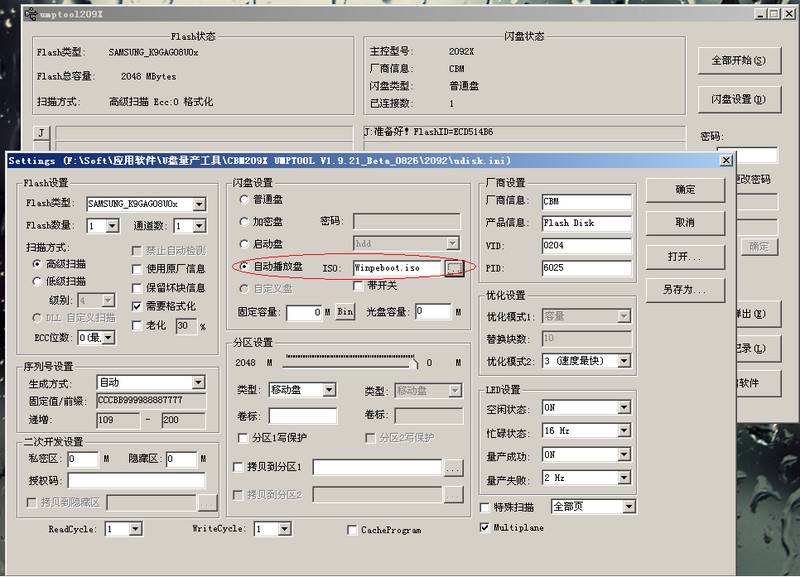The image size is (800, 577).
Task: Click the VID input field
Action: click(586, 245)
